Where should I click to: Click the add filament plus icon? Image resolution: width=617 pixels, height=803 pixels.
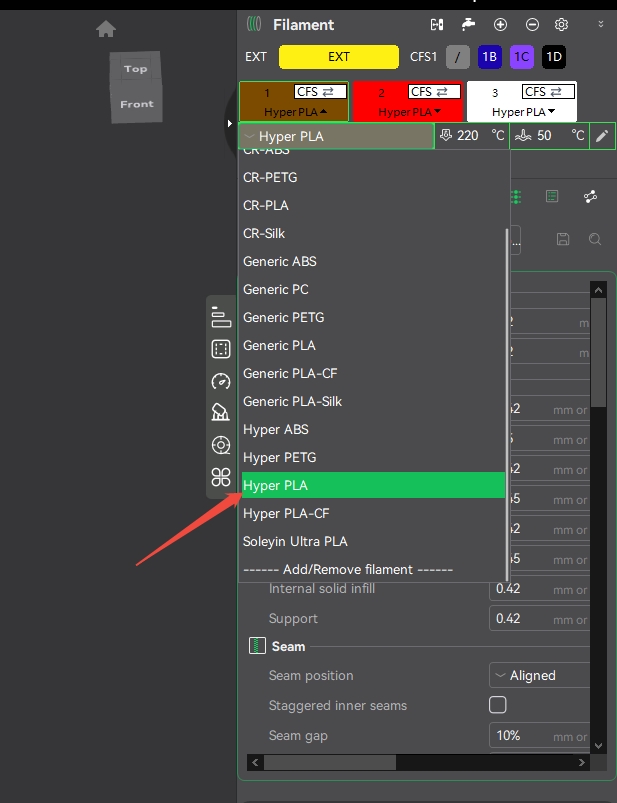(x=500, y=25)
